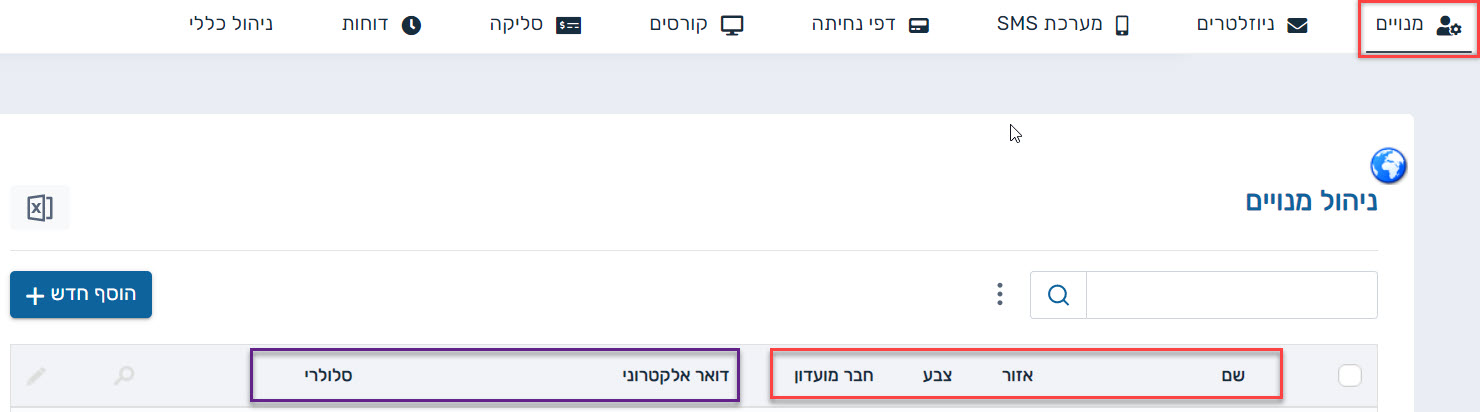1480x412 pixels.
Task: Sort by the שם name column
Action: (x=1232, y=377)
